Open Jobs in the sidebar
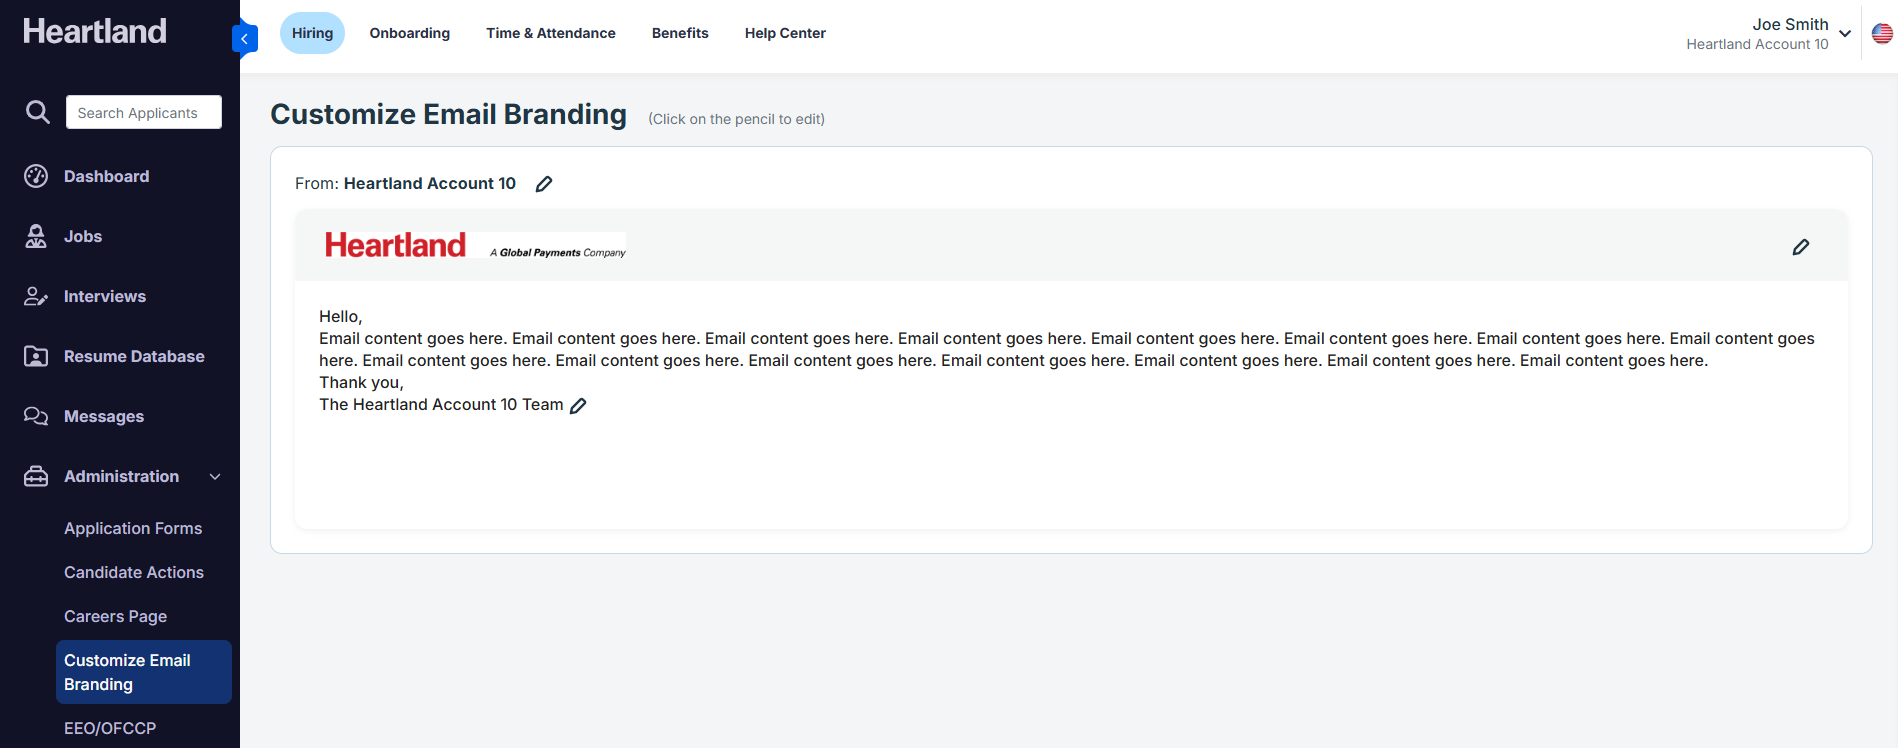The height and width of the screenshot is (748, 1898). (x=83, y=236)
